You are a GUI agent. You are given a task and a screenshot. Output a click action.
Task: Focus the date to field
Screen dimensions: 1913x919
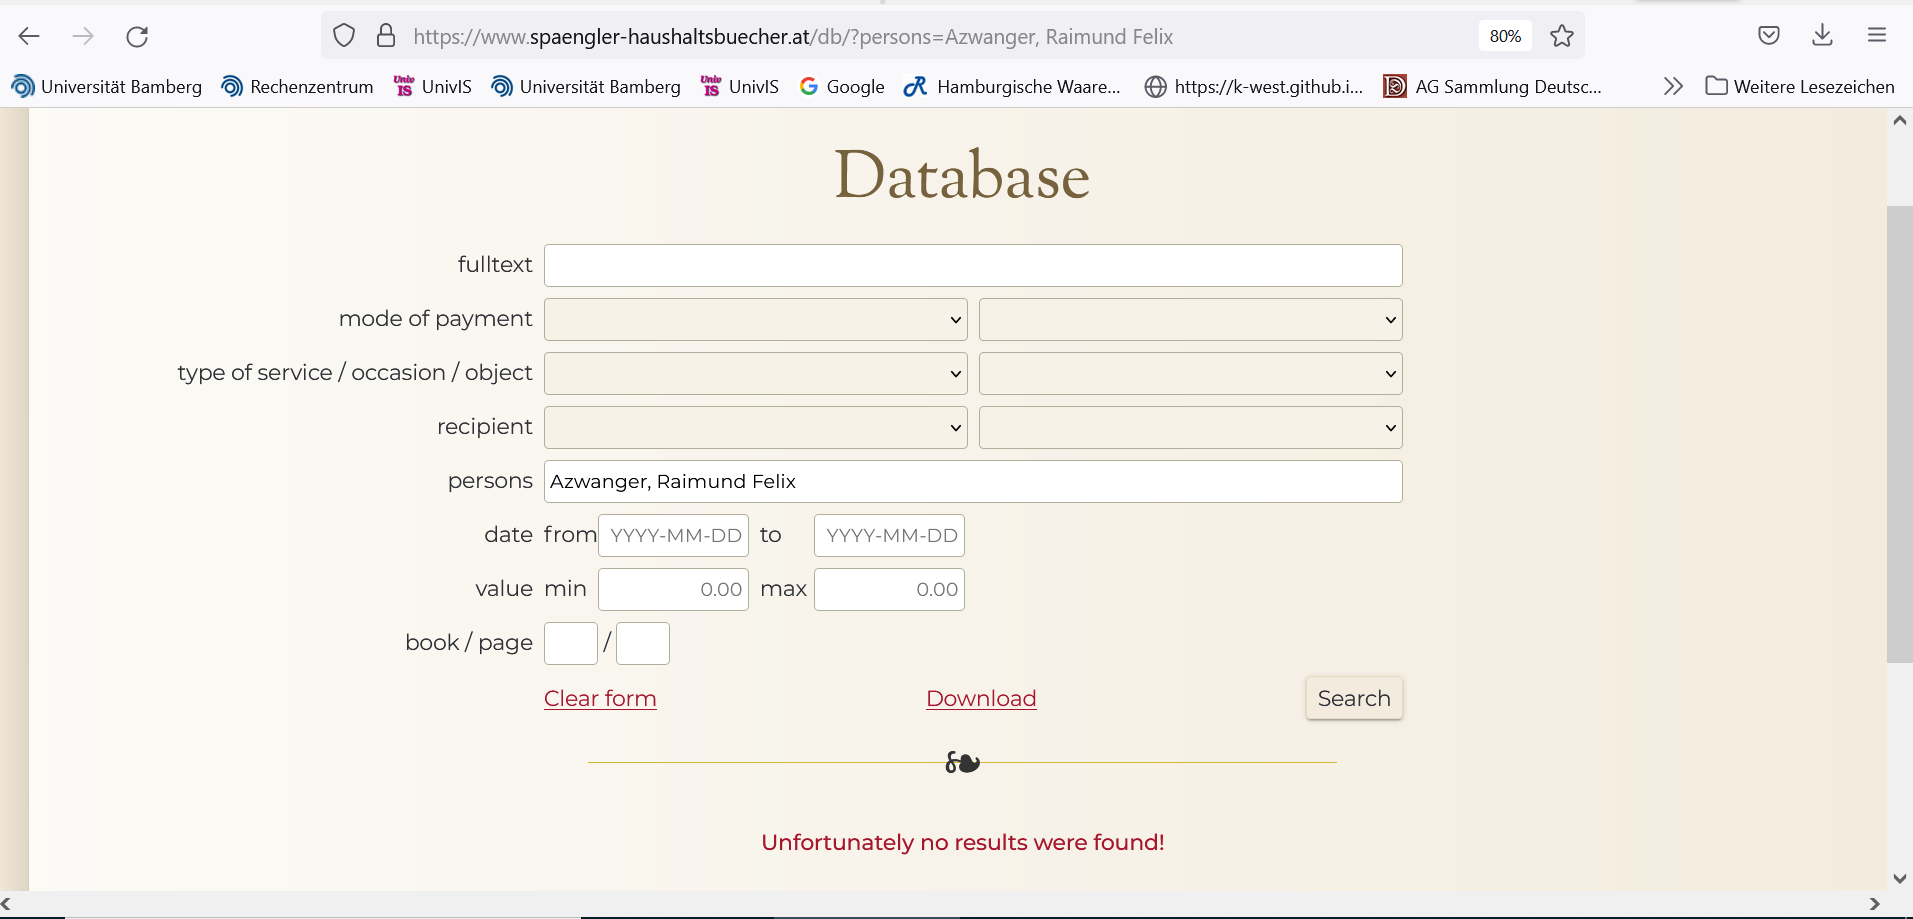(x=889, y=536)
